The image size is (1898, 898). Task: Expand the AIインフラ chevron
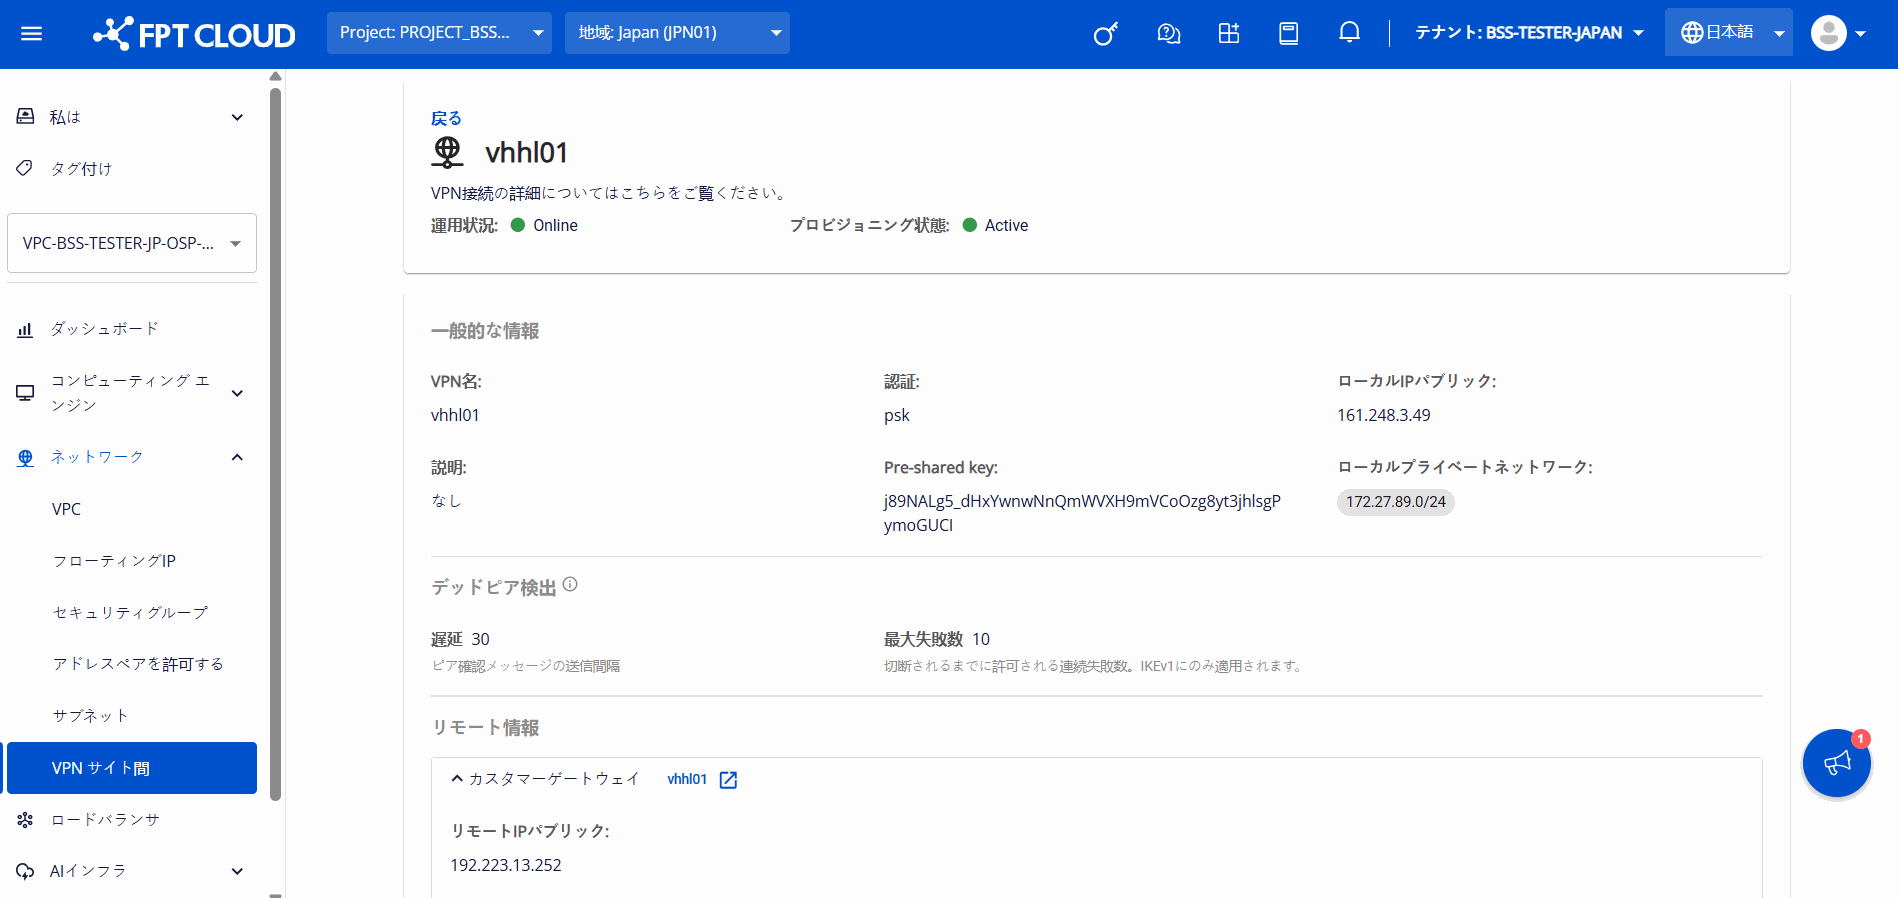pyautogui.click(x=237, y=871)
